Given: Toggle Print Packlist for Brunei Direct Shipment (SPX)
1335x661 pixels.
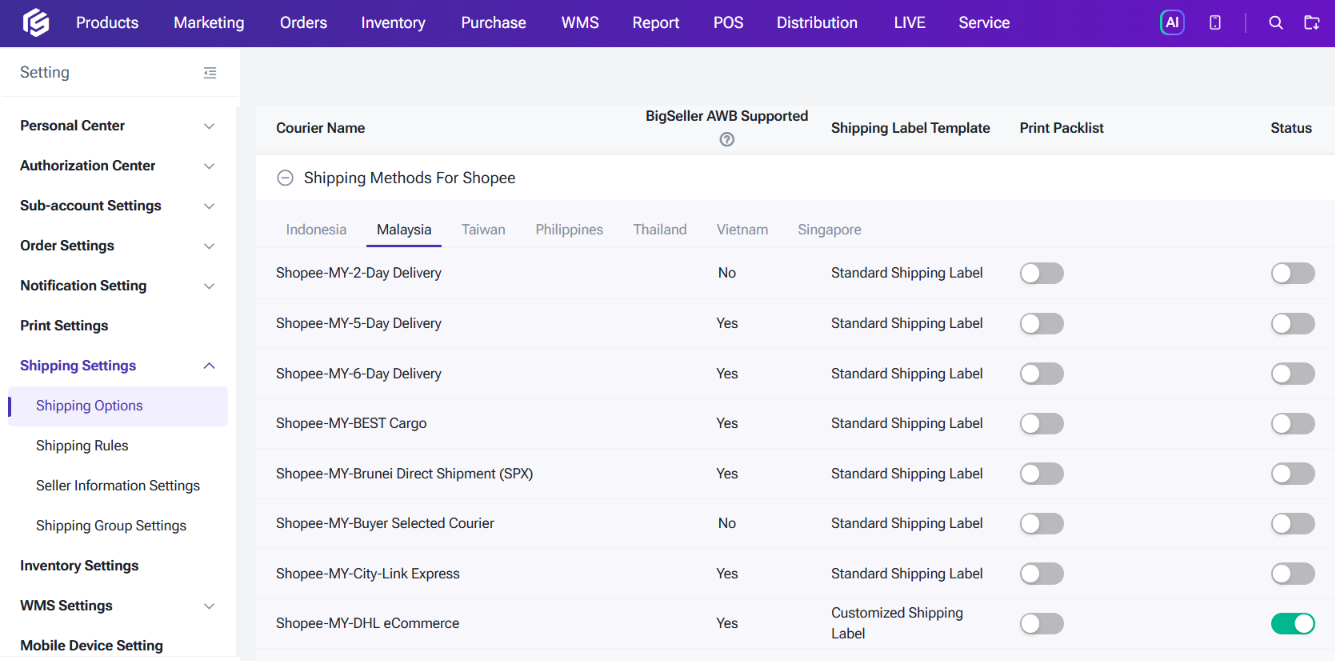Looking at the screenshot, I should coord(1042,473).
